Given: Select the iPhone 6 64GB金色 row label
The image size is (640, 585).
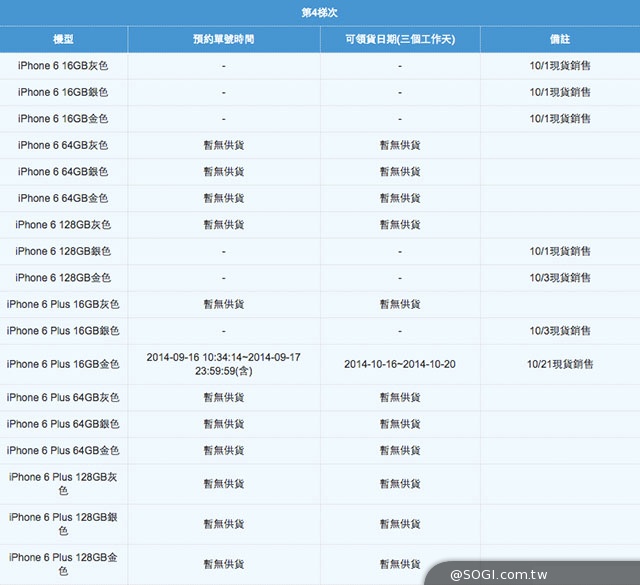Looking at the screenshot, I should [63, 198].
